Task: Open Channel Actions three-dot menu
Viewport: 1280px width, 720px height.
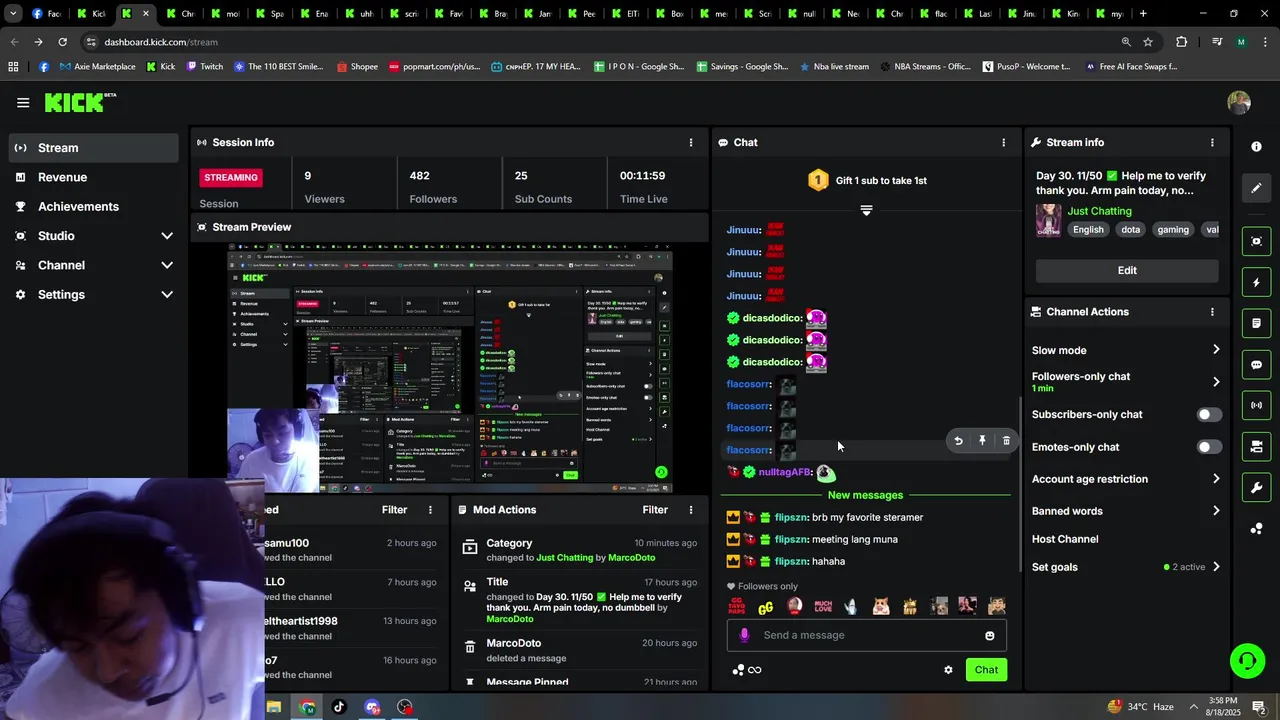Action: click(1212, 312)
